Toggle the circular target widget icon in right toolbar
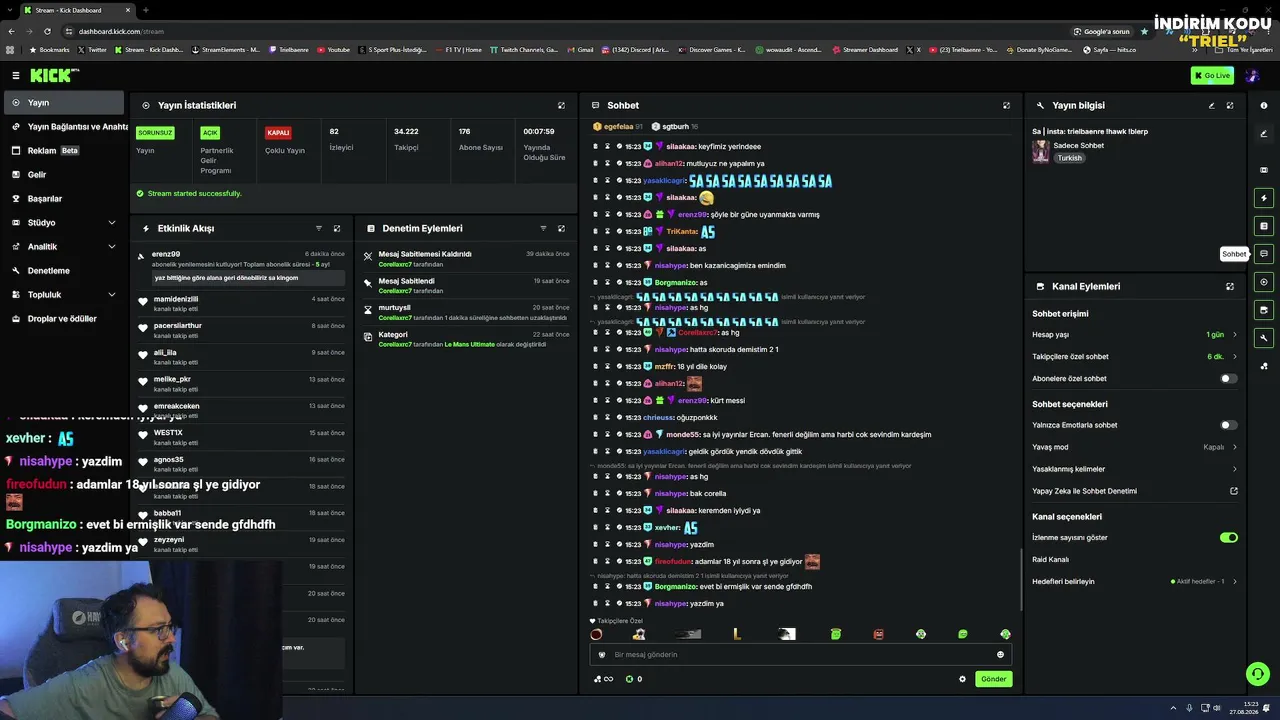Viewport: 1280px width, 720px height. (x=1264, y=282)
